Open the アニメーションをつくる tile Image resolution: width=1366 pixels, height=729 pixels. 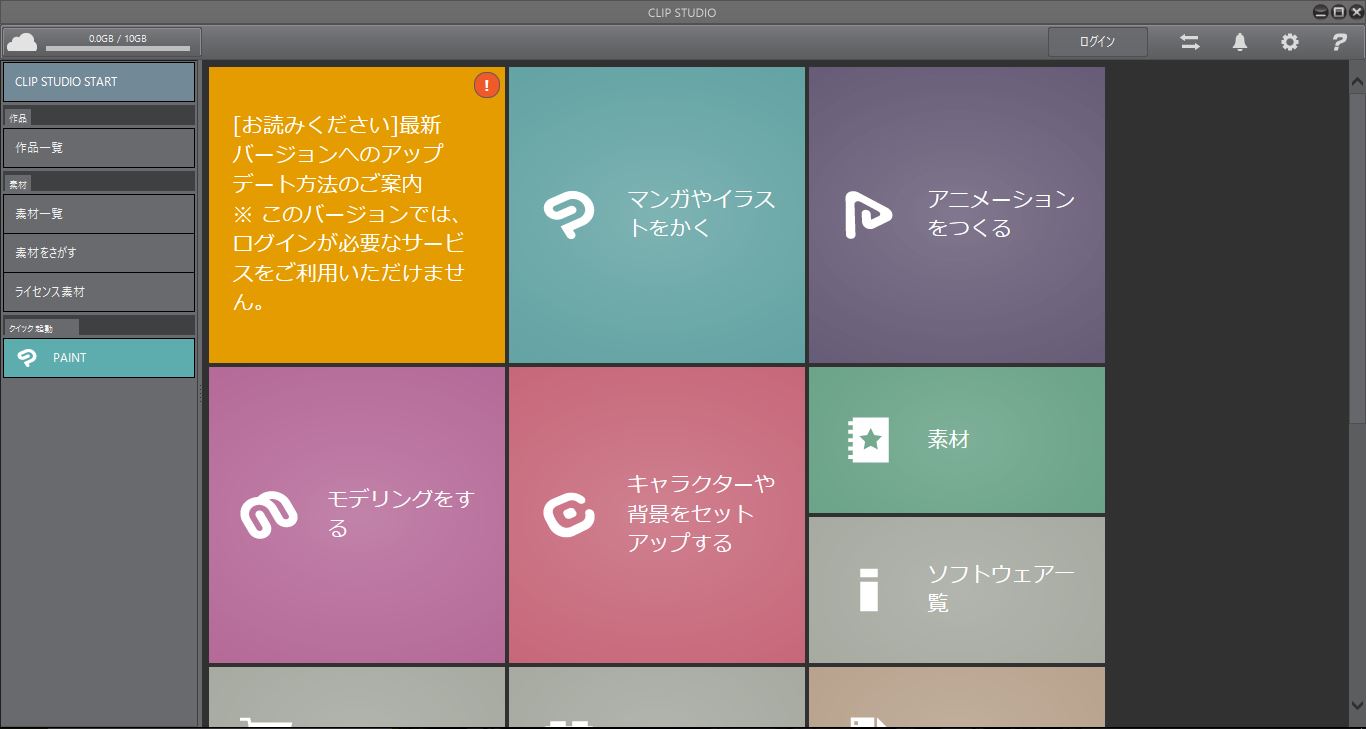point(957,215)
